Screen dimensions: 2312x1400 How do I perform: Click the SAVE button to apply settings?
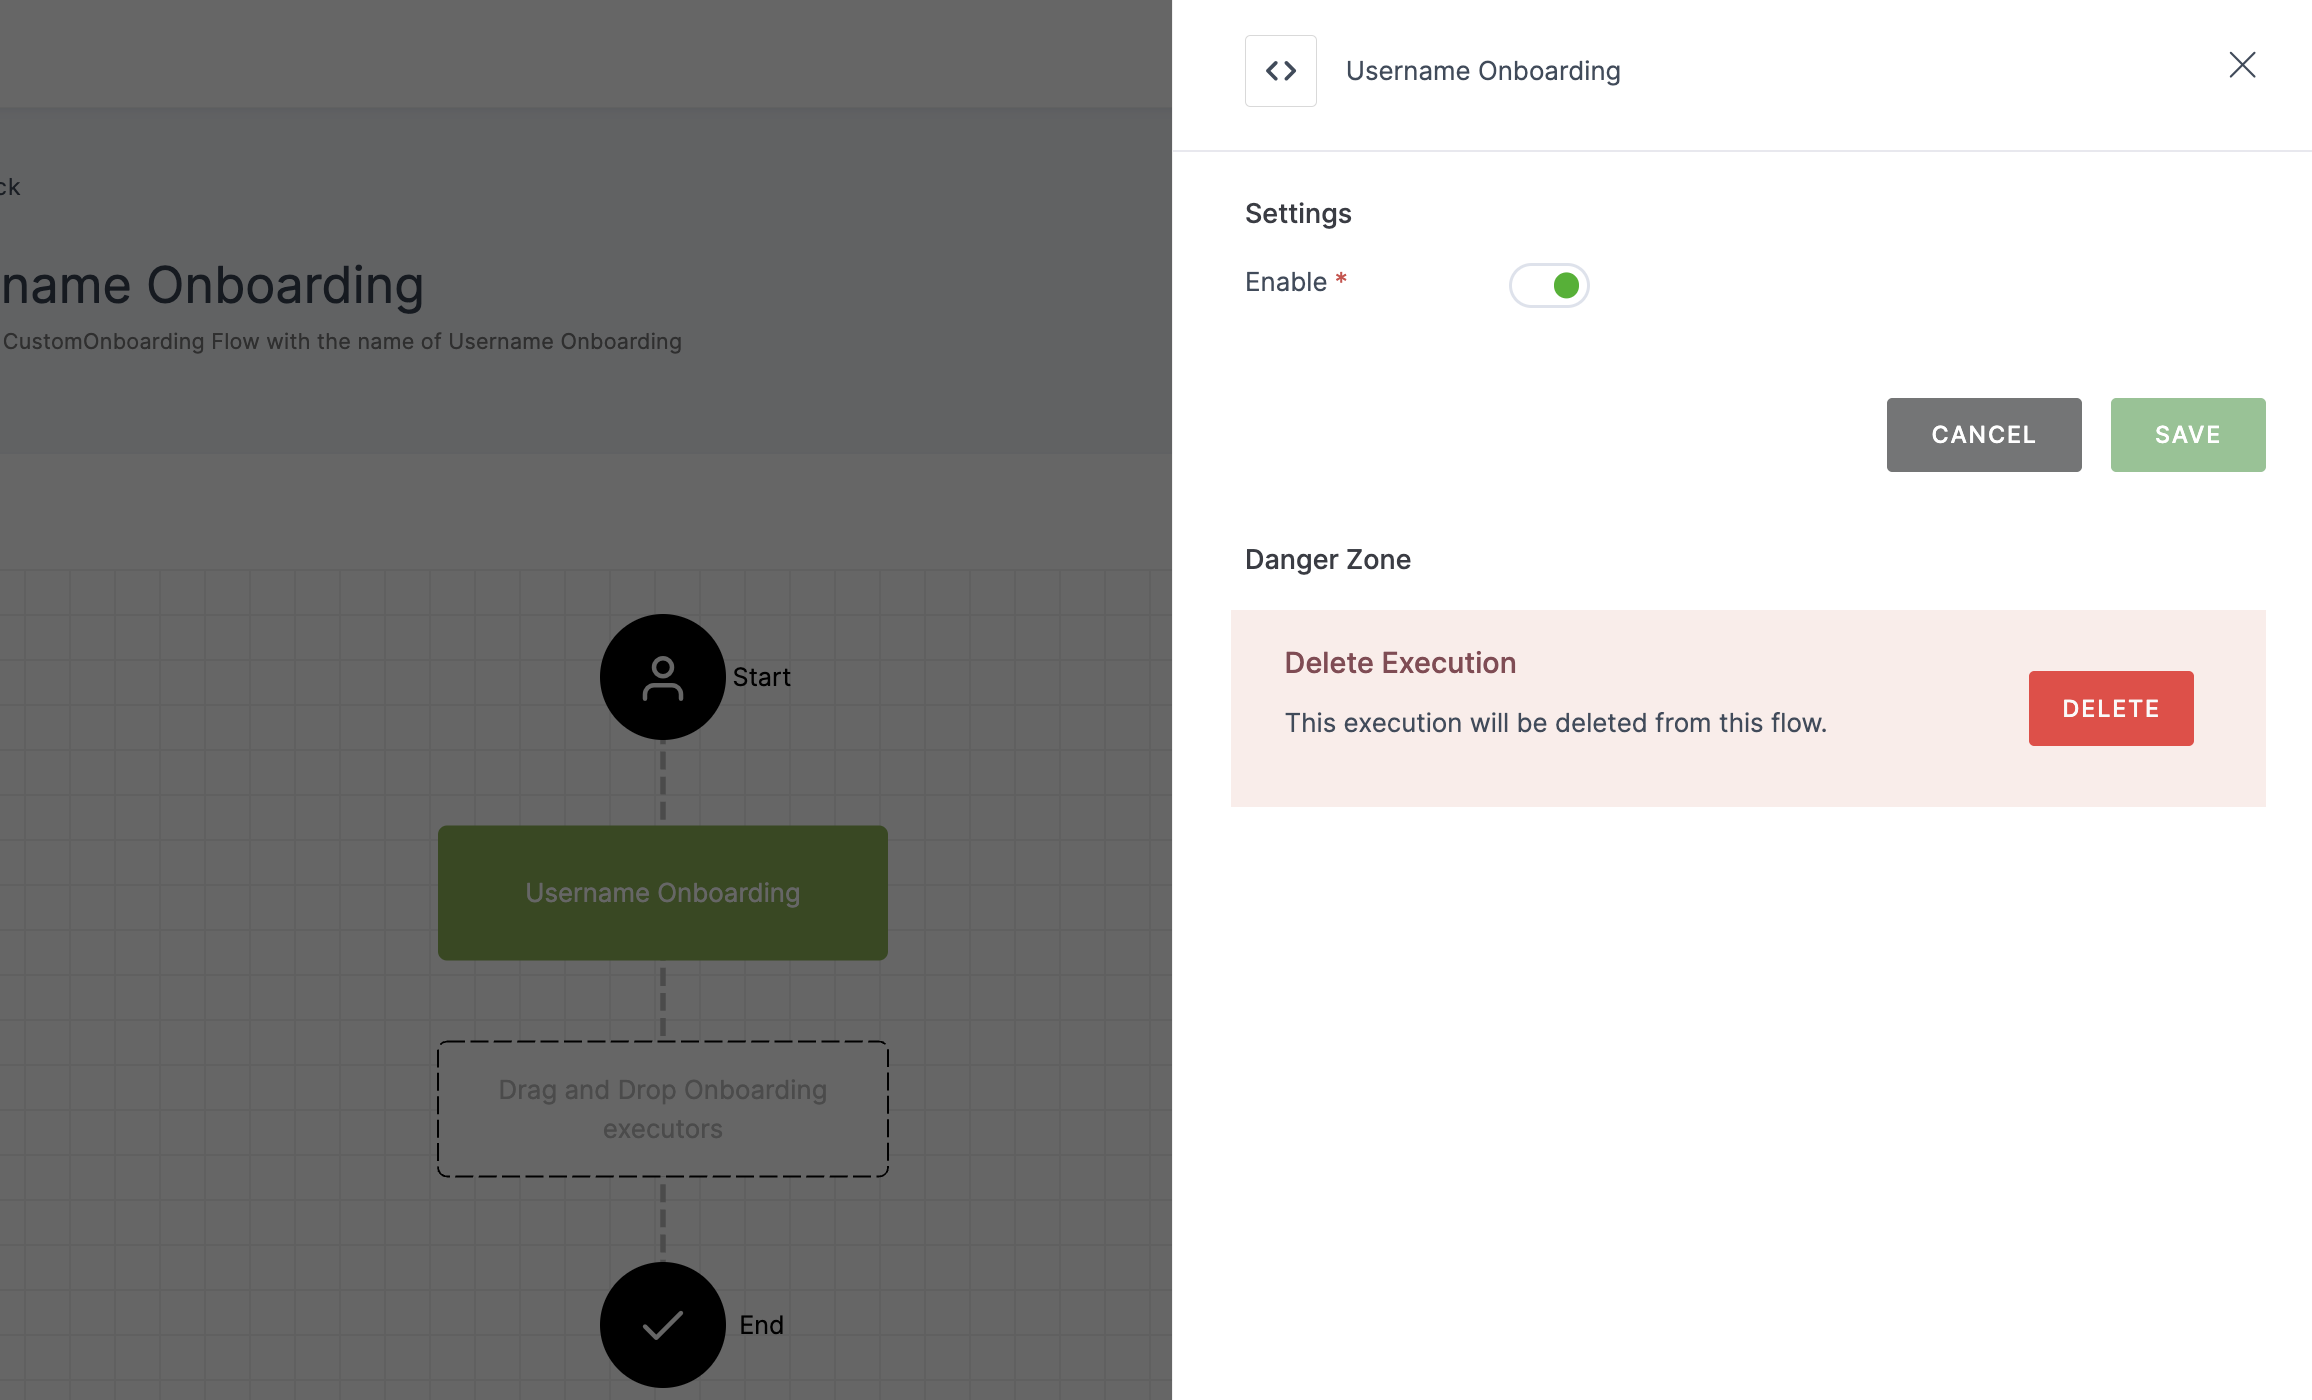(2186, 434)
